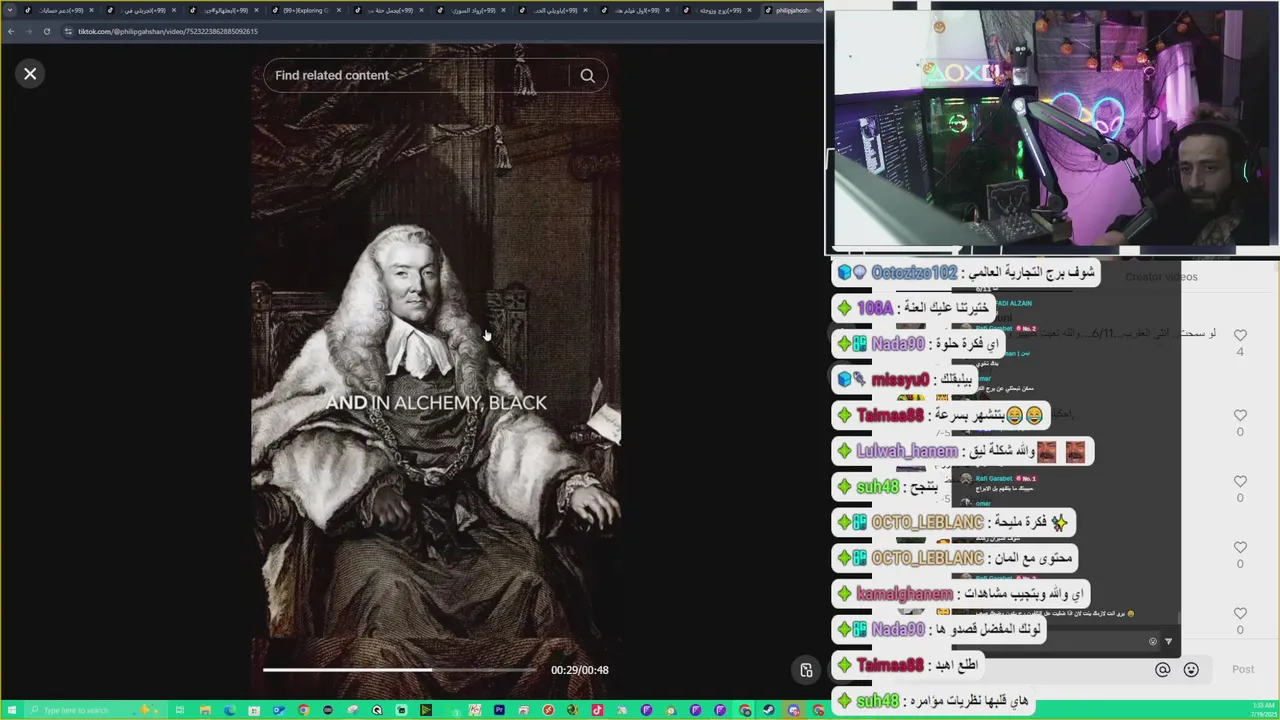Open Steam from taskbar
Image resolution: width=1280 pixels, height=720 pixels.
pos(768,710)
